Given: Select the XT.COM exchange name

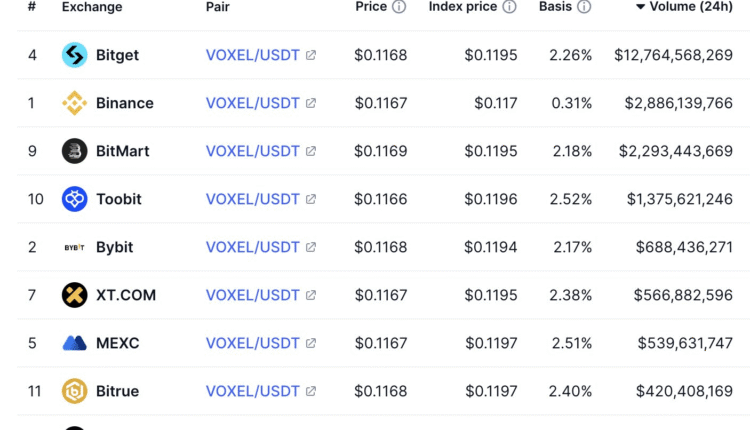Looking at the screenshot, I should 126,295.
